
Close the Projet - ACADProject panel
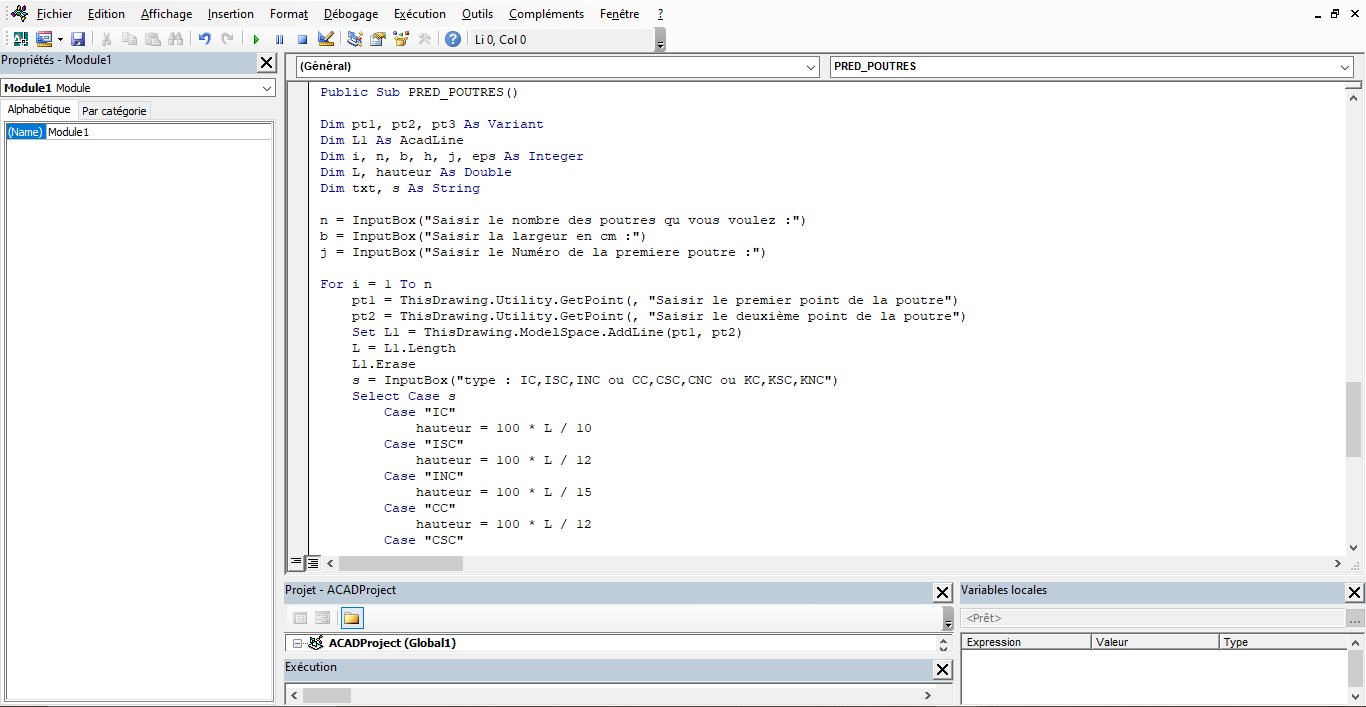[x=942, y=593]
